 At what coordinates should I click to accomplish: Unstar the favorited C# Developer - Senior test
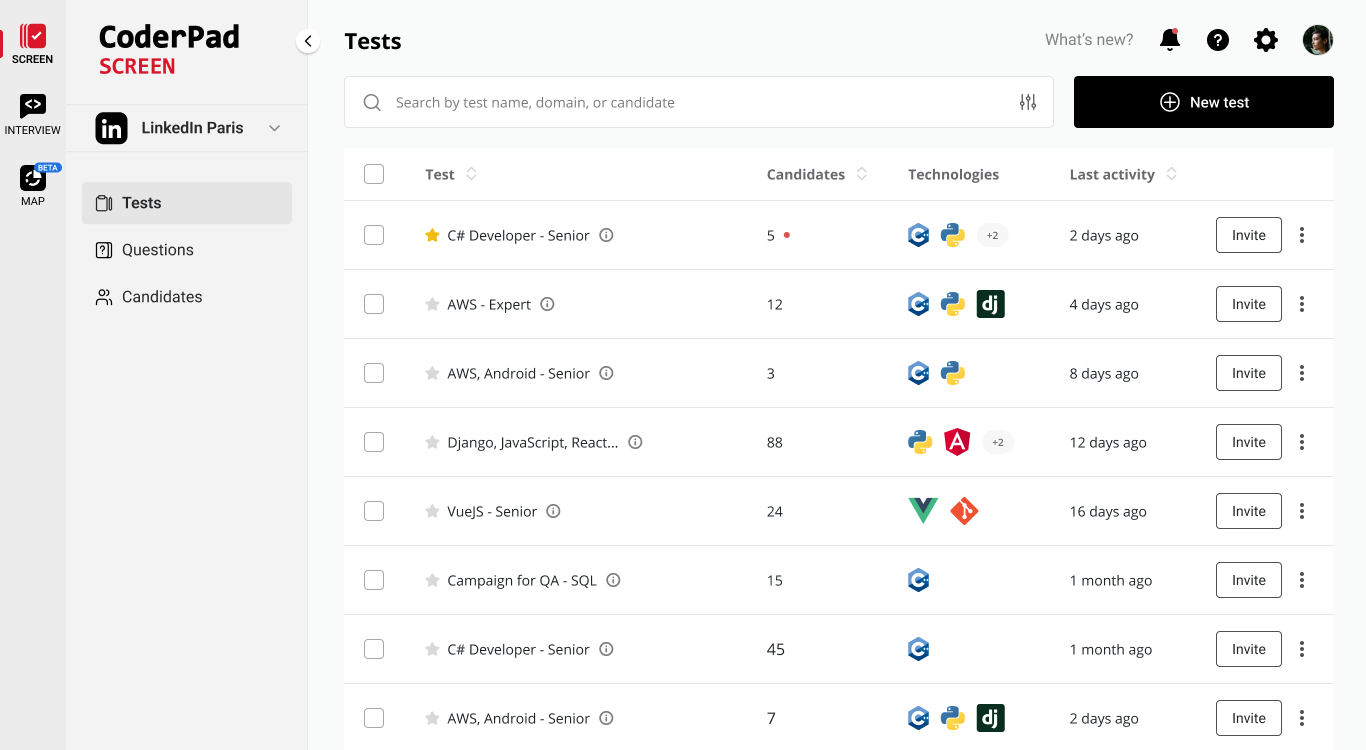432,236
